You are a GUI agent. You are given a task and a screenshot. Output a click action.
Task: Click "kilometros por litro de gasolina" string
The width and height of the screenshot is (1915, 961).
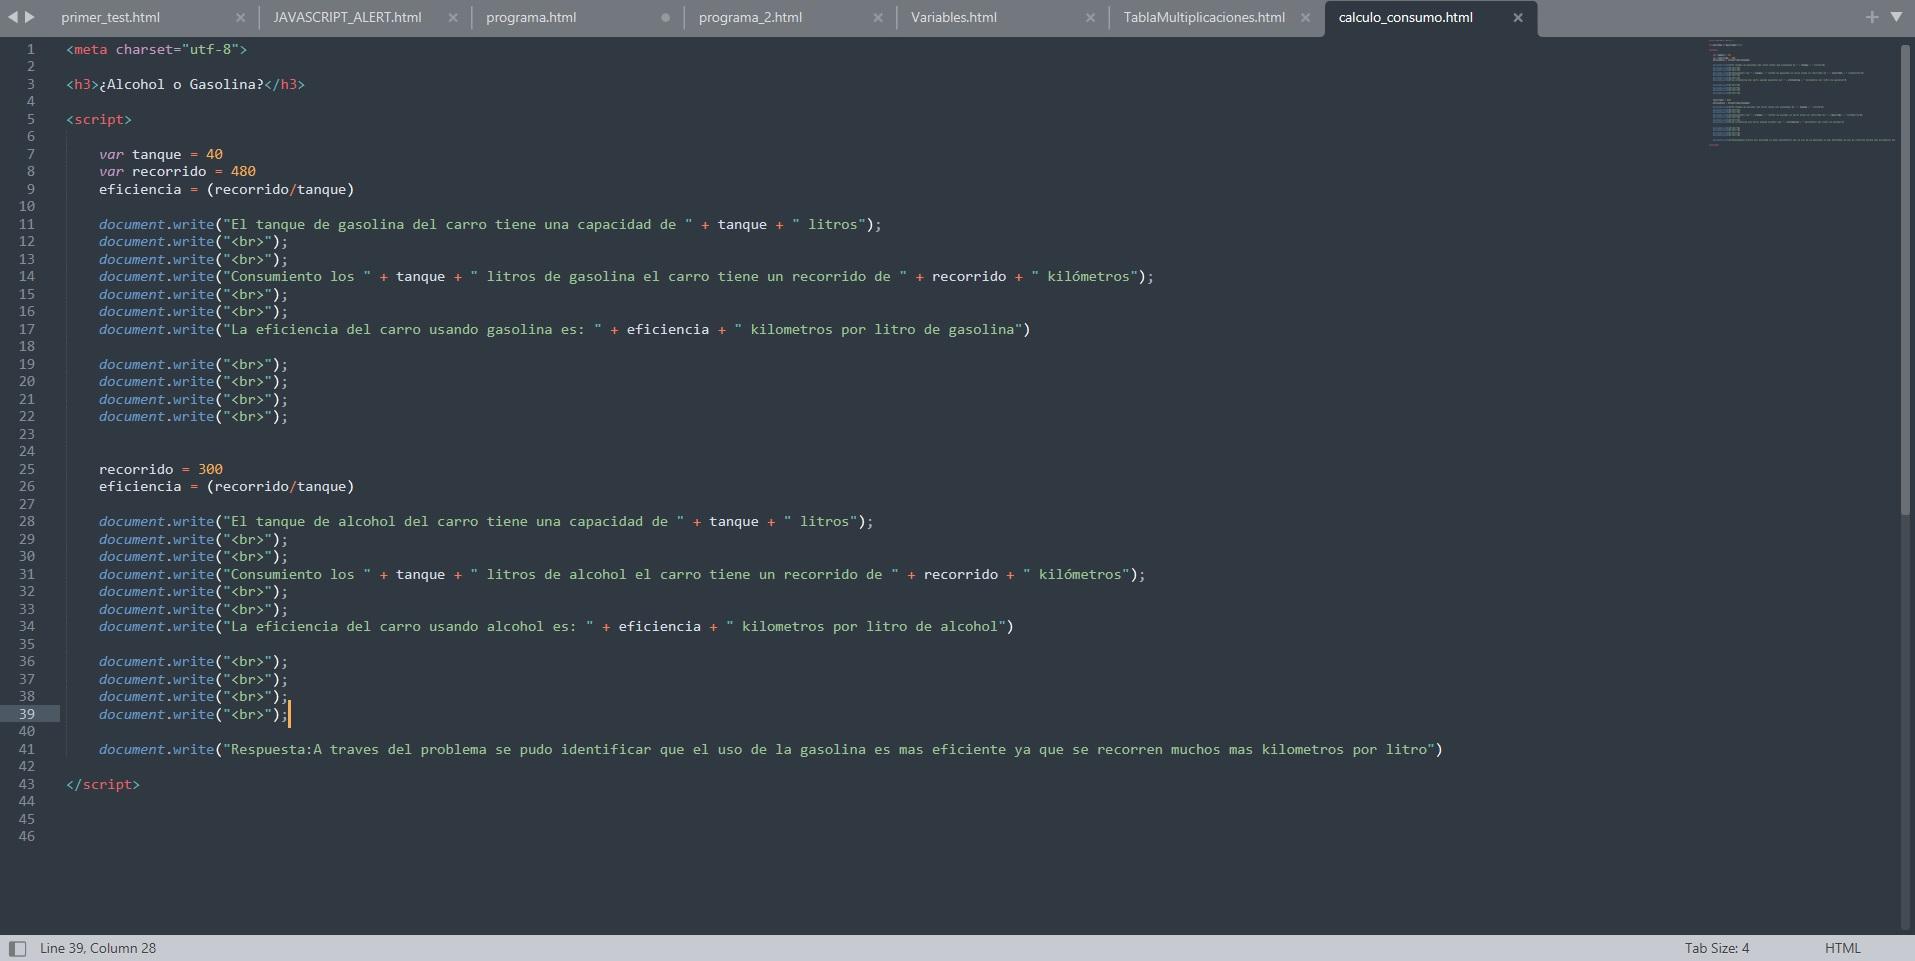879,329
